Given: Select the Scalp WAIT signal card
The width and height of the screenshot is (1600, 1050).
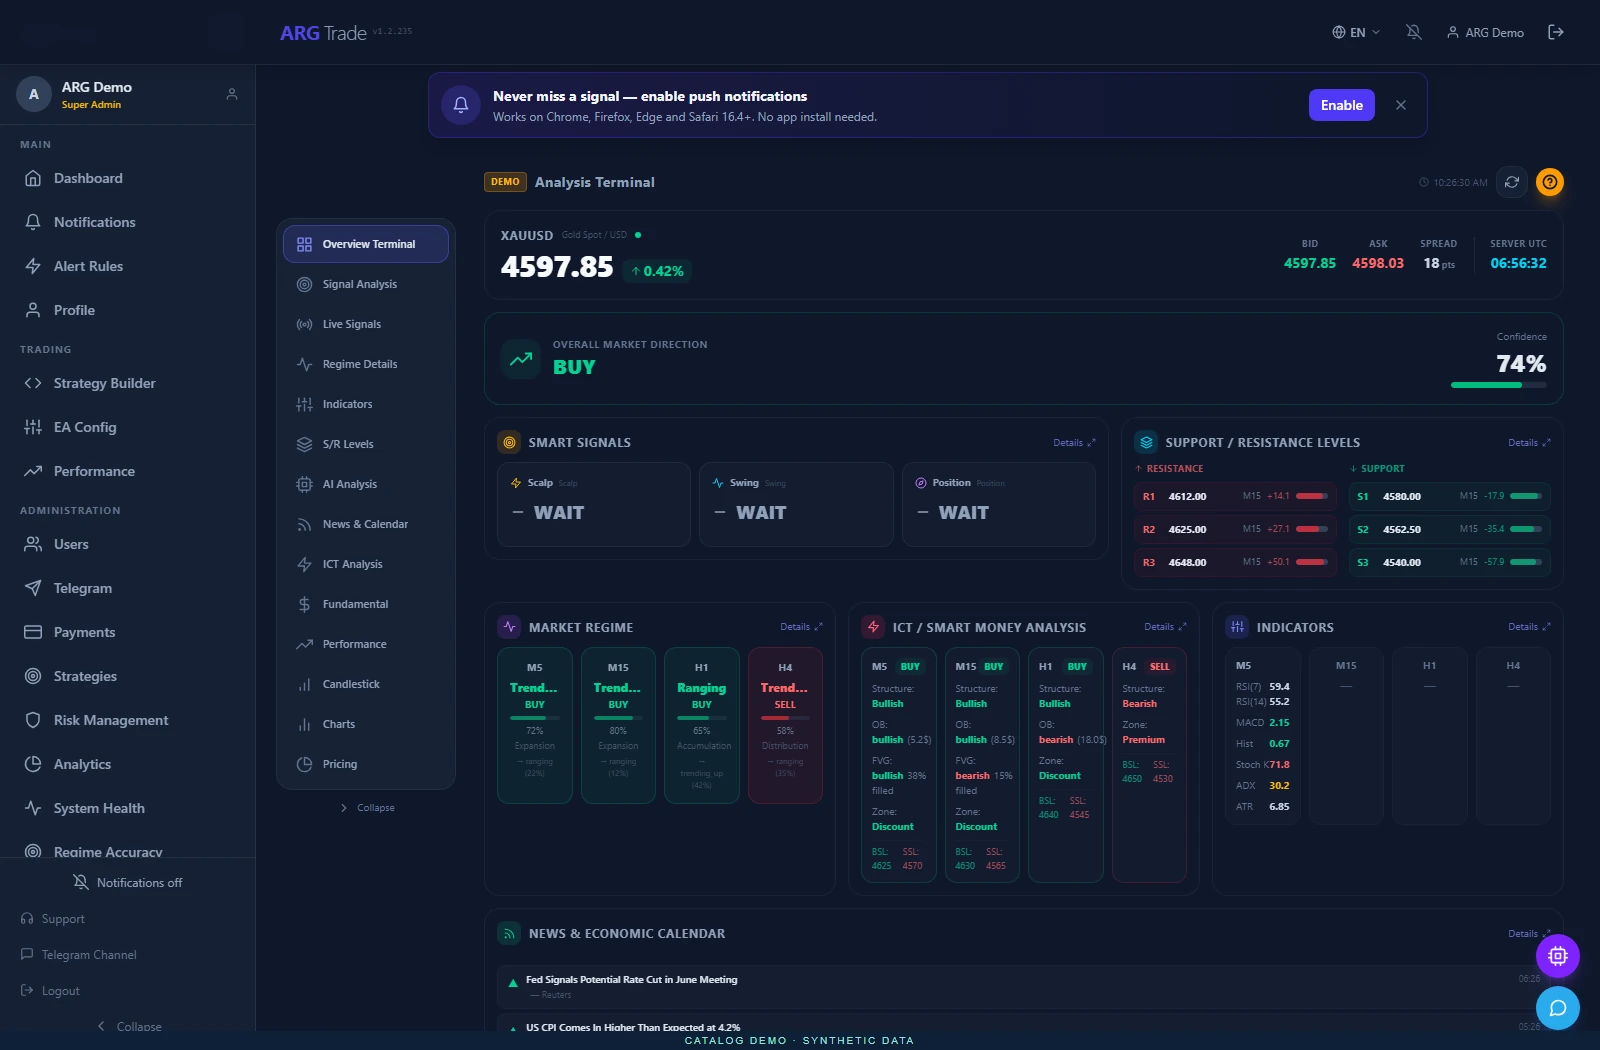Looking at the screenshot, I should tap(594, 504).
